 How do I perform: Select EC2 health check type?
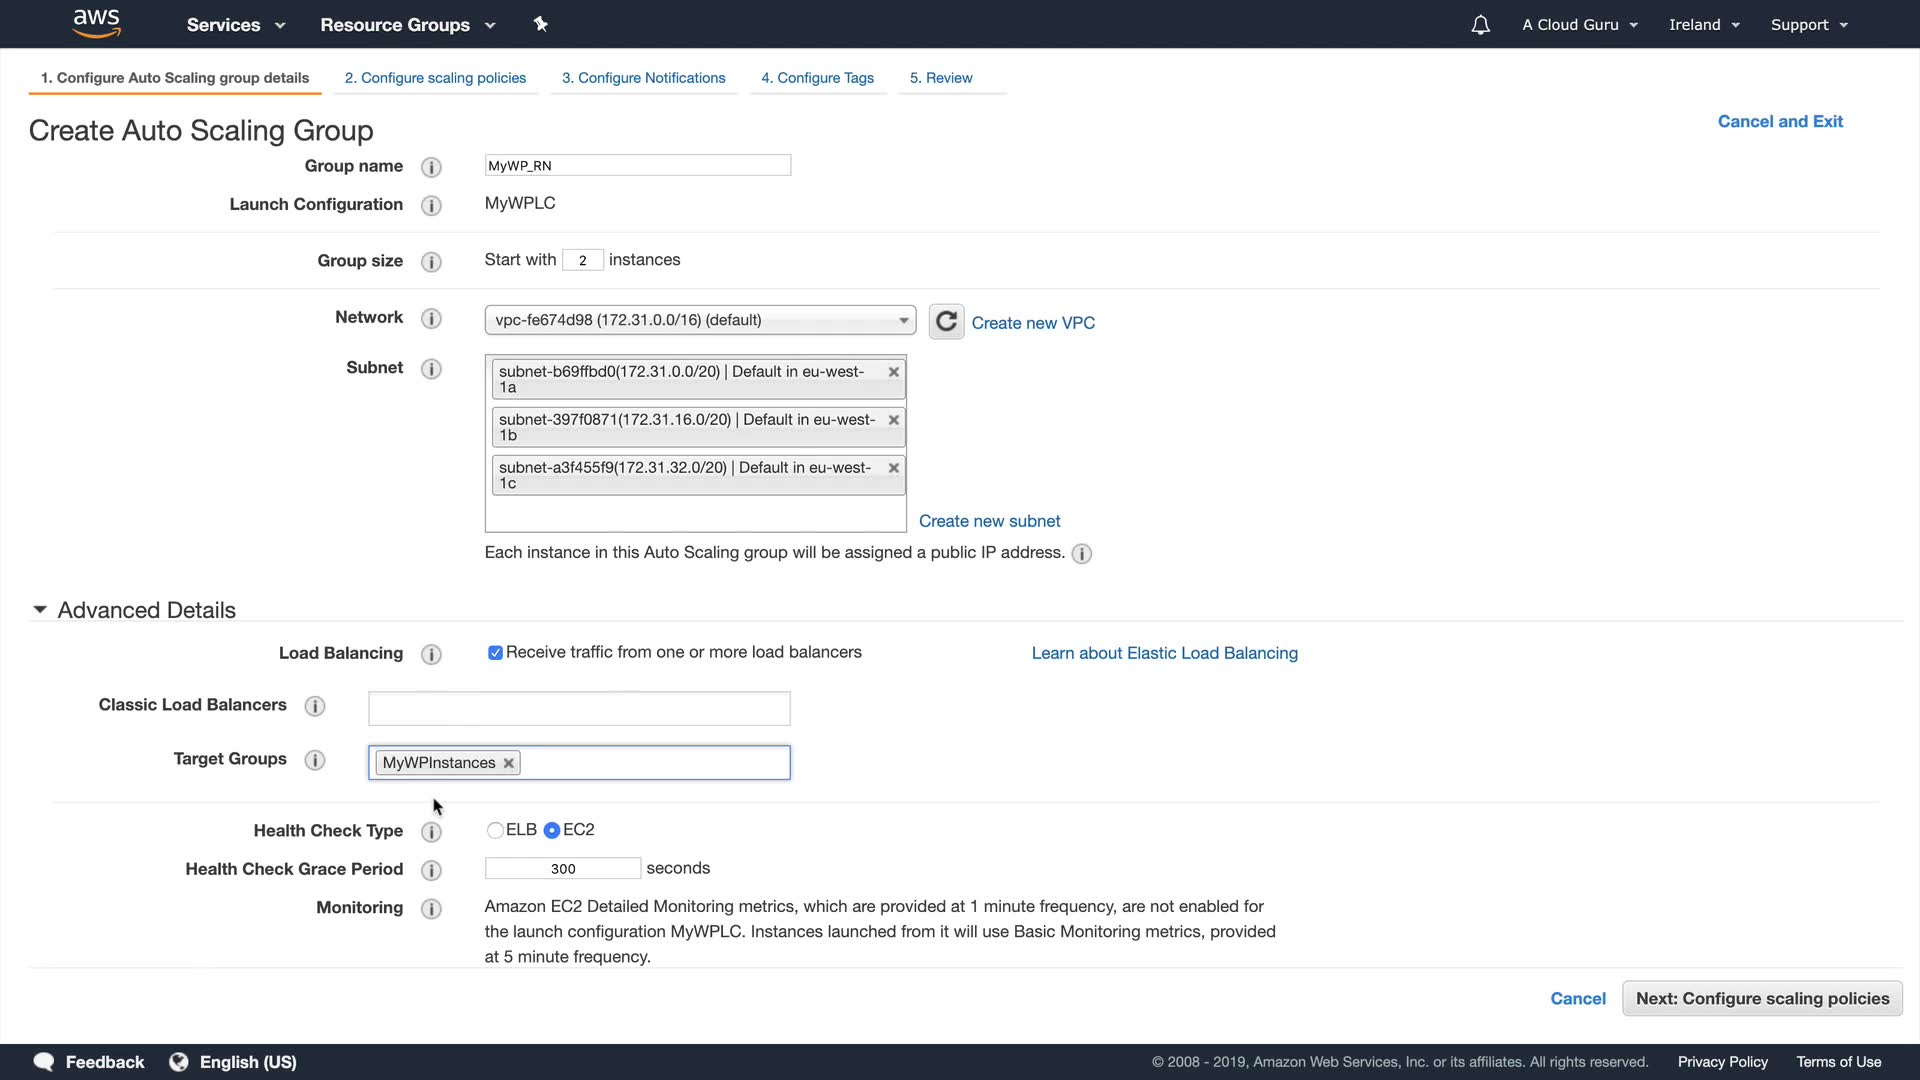pyautogui.click(x=551, y=830)
